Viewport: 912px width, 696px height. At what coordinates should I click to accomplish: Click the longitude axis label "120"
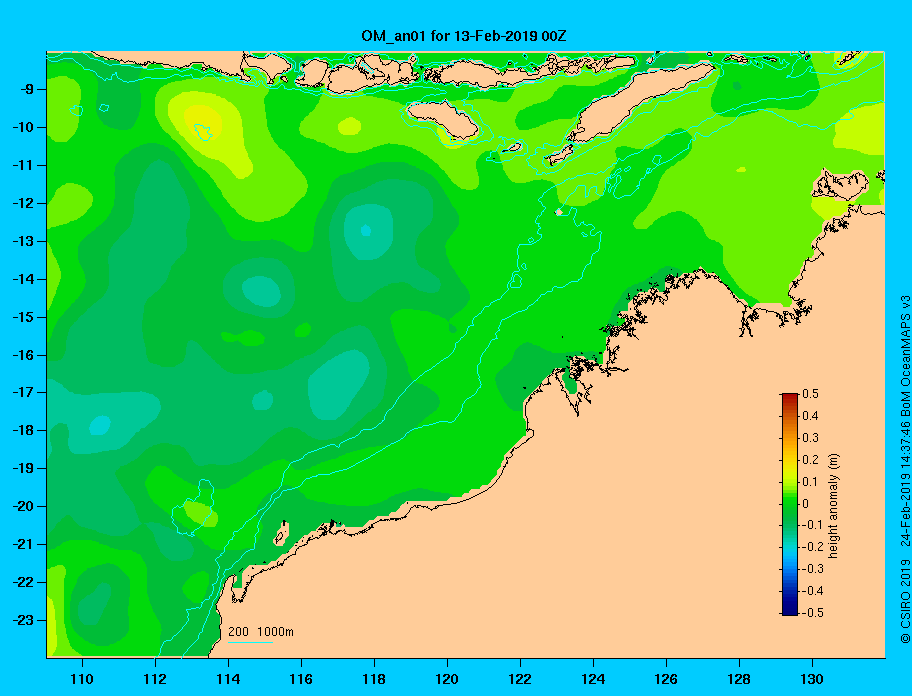pos(447,679)
